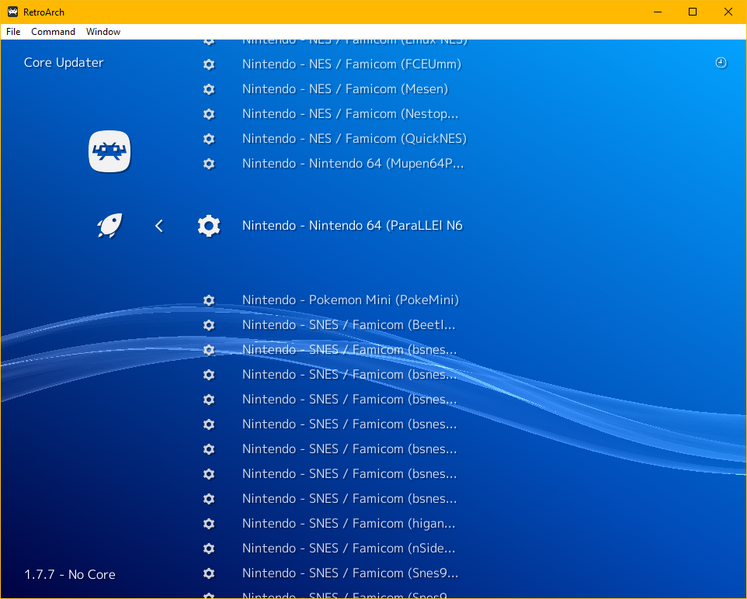Image resolution: width=747 pixels, height=599 pixels.
Task: Open the Command menu
Action: point(53,32)
